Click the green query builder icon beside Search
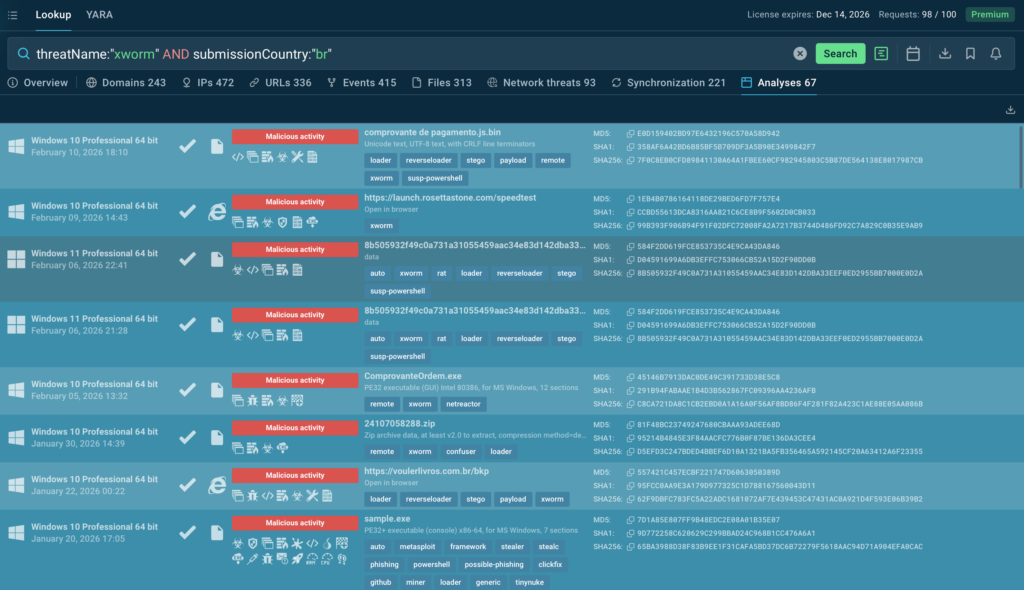 881,54
